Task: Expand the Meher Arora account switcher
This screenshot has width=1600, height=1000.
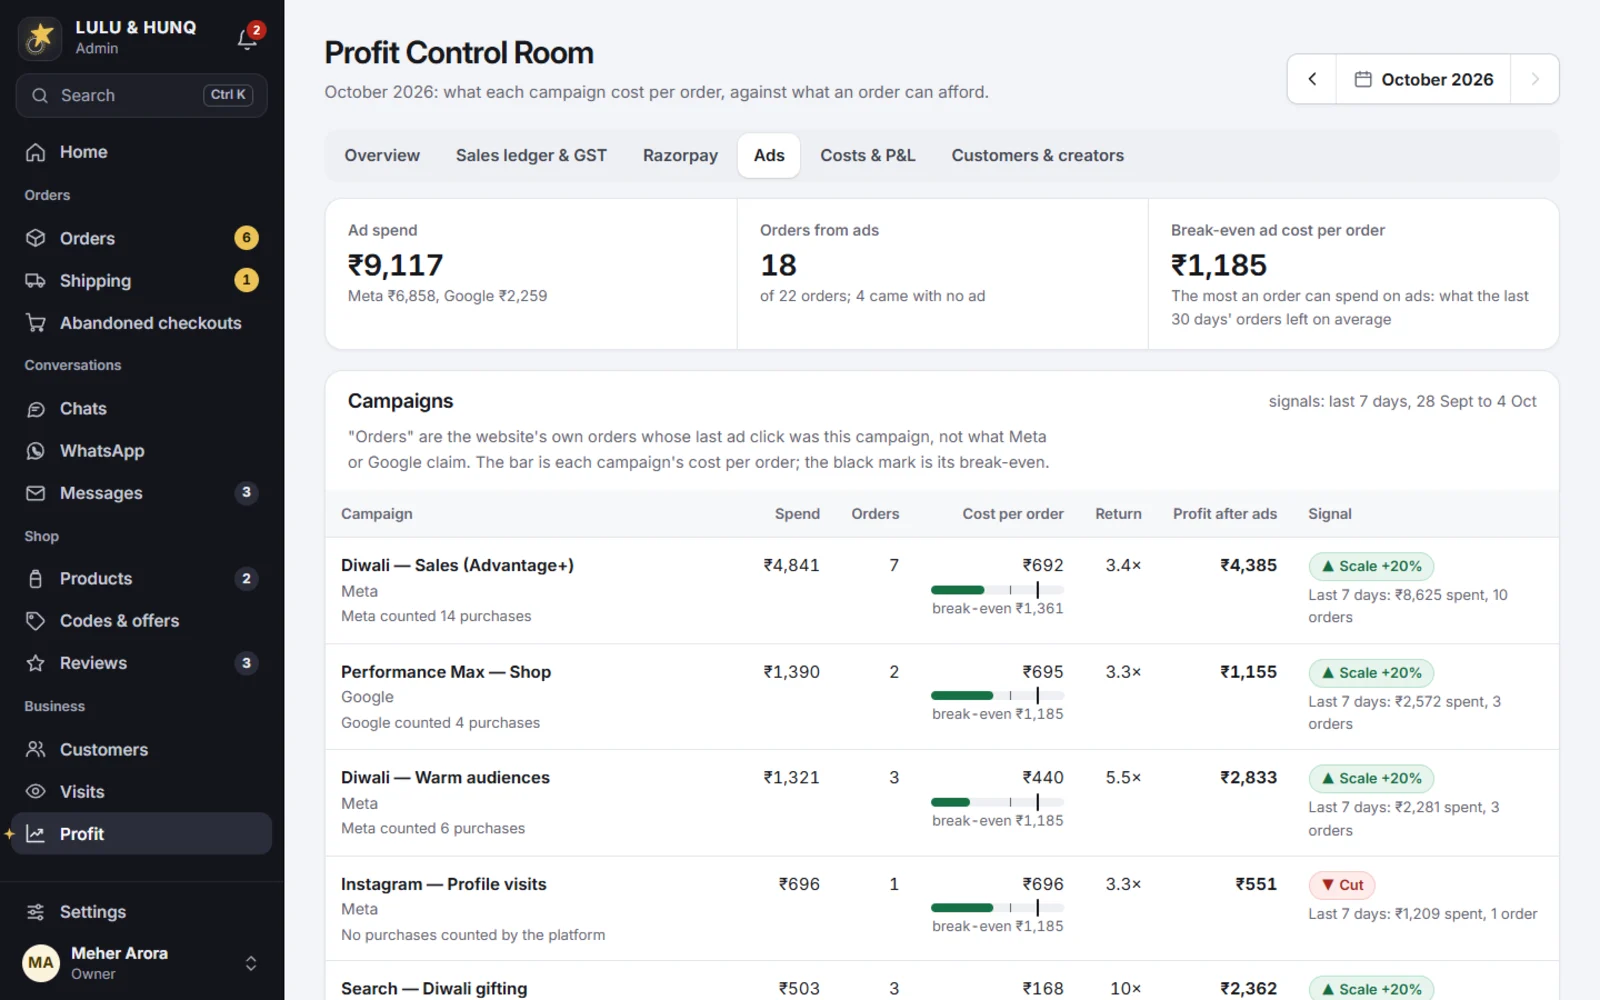Action: point(251,963)
